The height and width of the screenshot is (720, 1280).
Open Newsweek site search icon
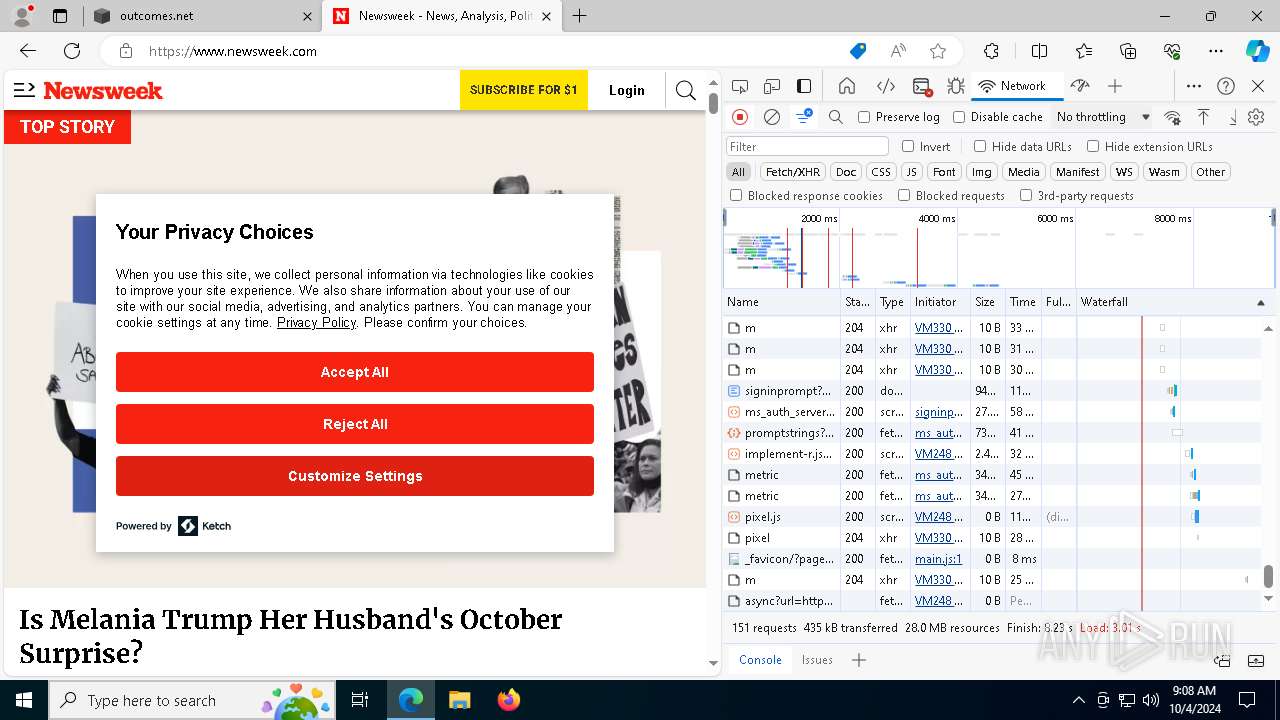[685, 91]
